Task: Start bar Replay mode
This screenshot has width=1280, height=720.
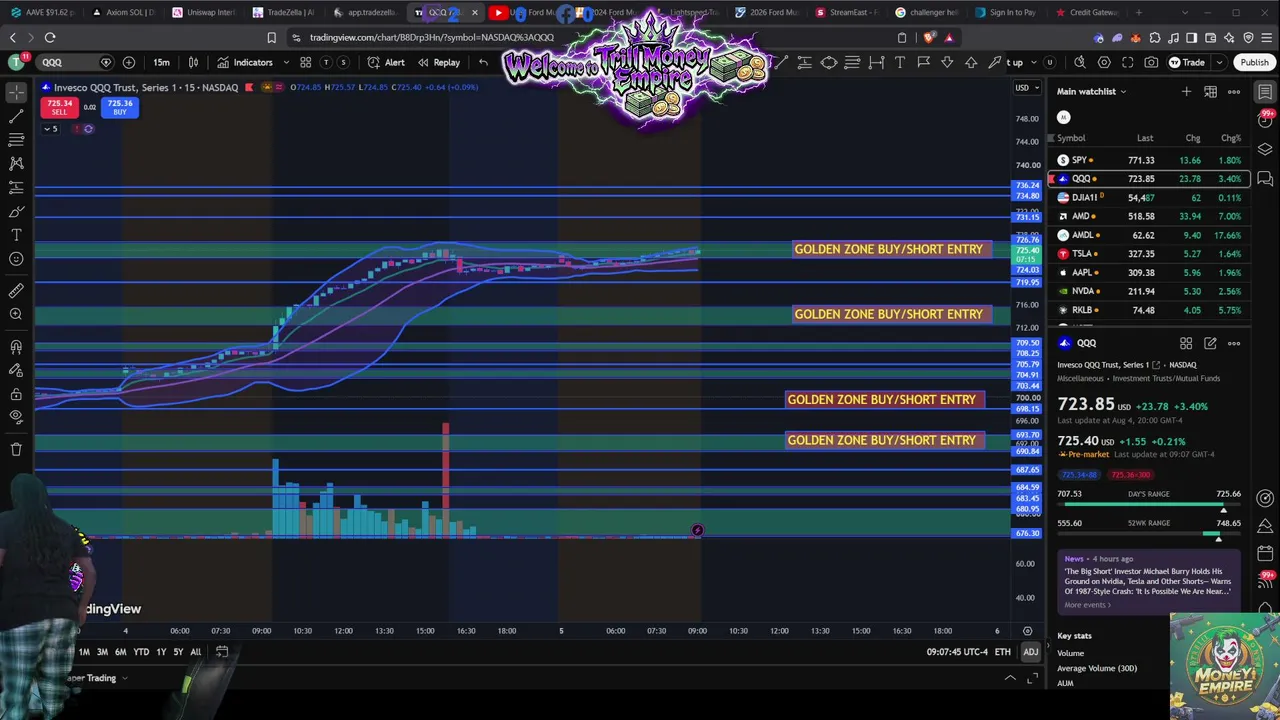Action: 439,62
